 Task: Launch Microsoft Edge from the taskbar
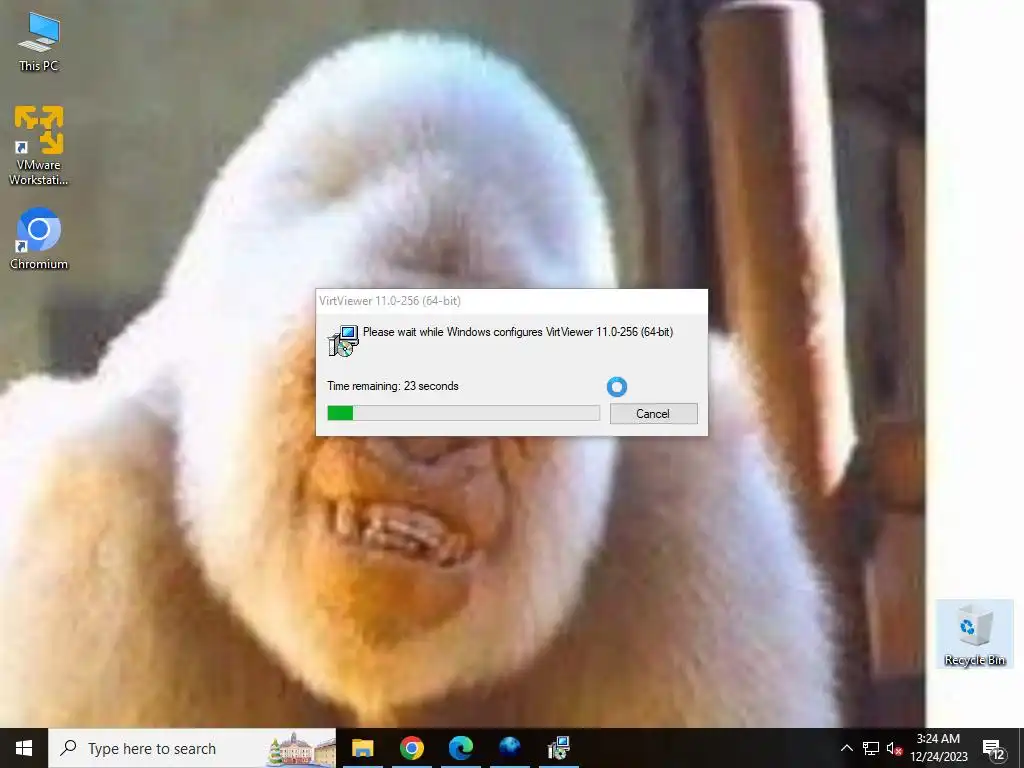[x=460, y=748]
